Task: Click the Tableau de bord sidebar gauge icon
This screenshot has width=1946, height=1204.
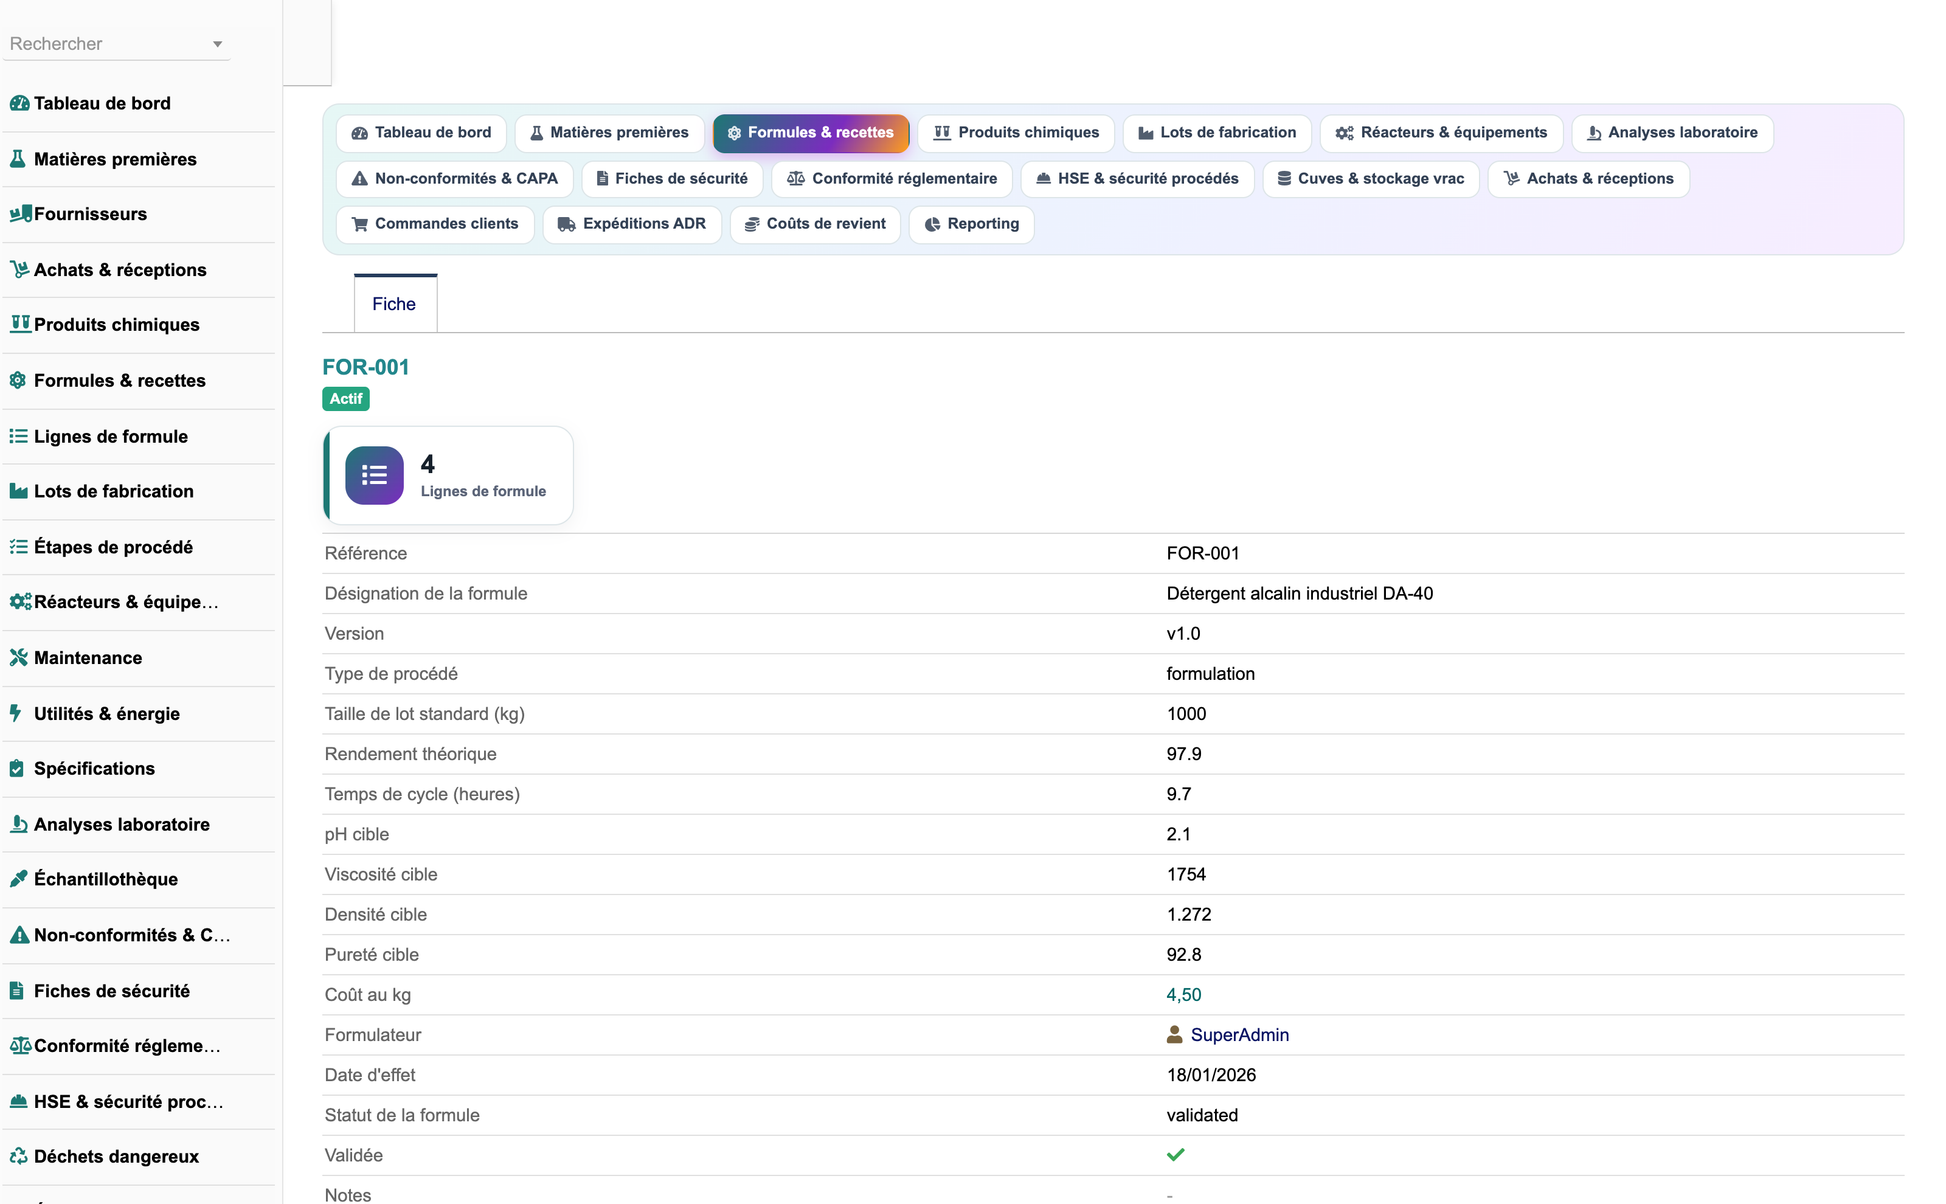Action: click(x=19, y=103)
